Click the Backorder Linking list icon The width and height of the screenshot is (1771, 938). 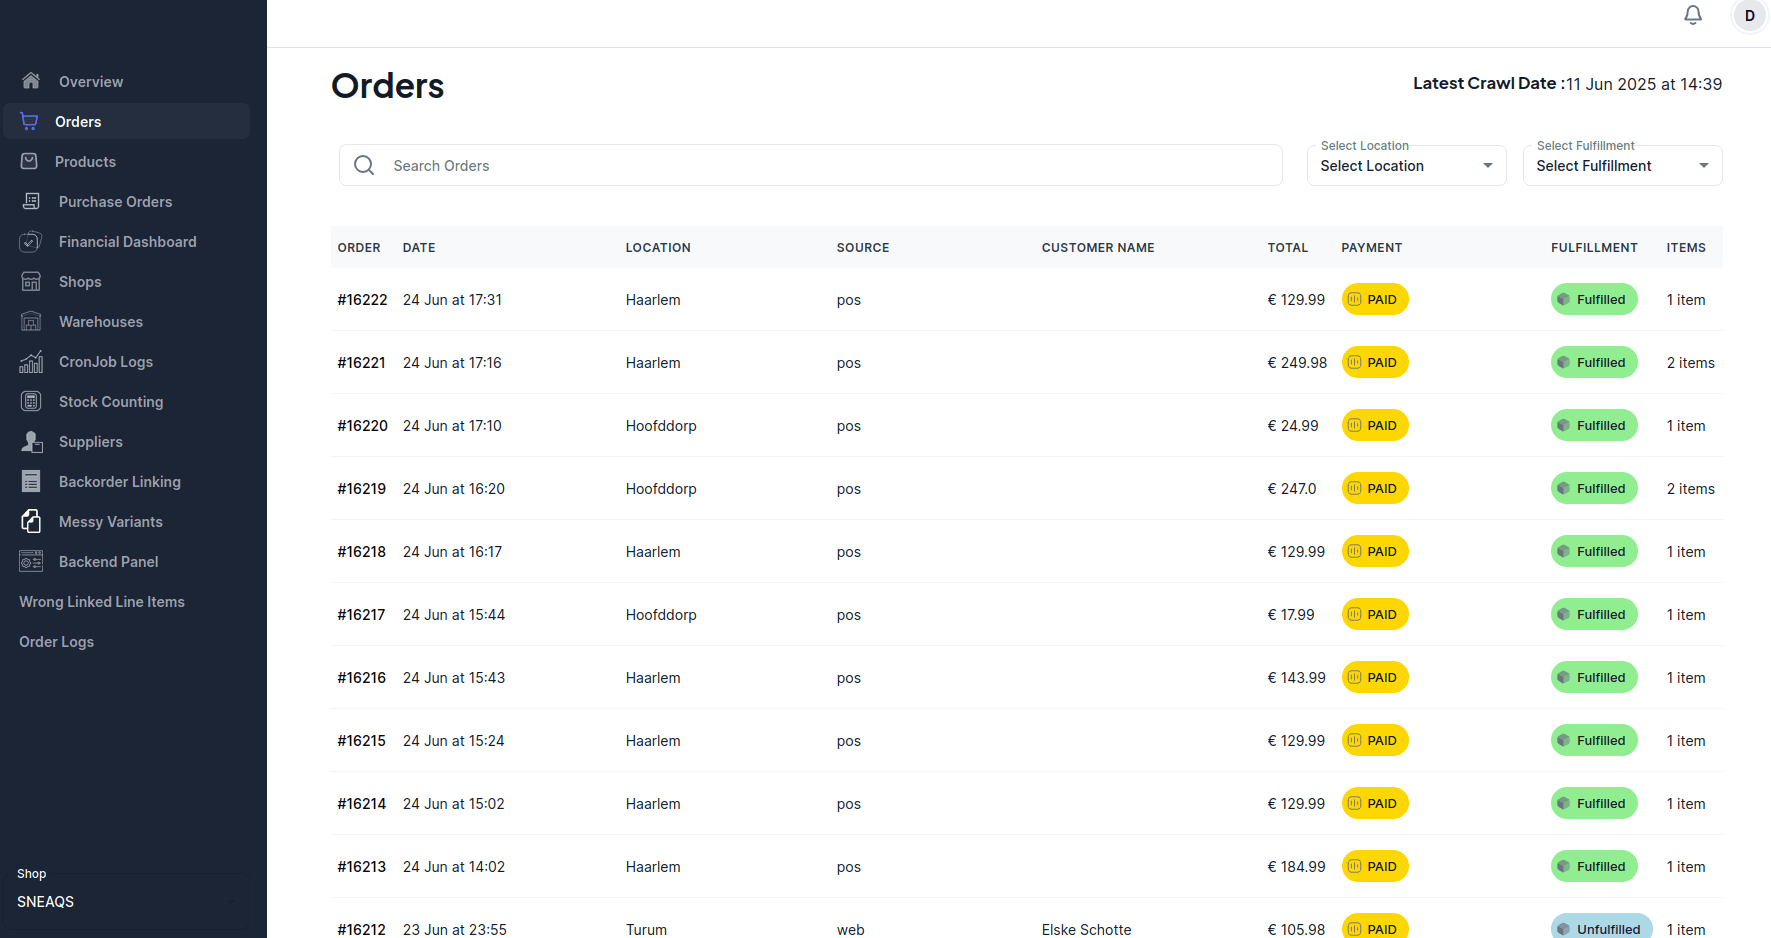[31, 481]
